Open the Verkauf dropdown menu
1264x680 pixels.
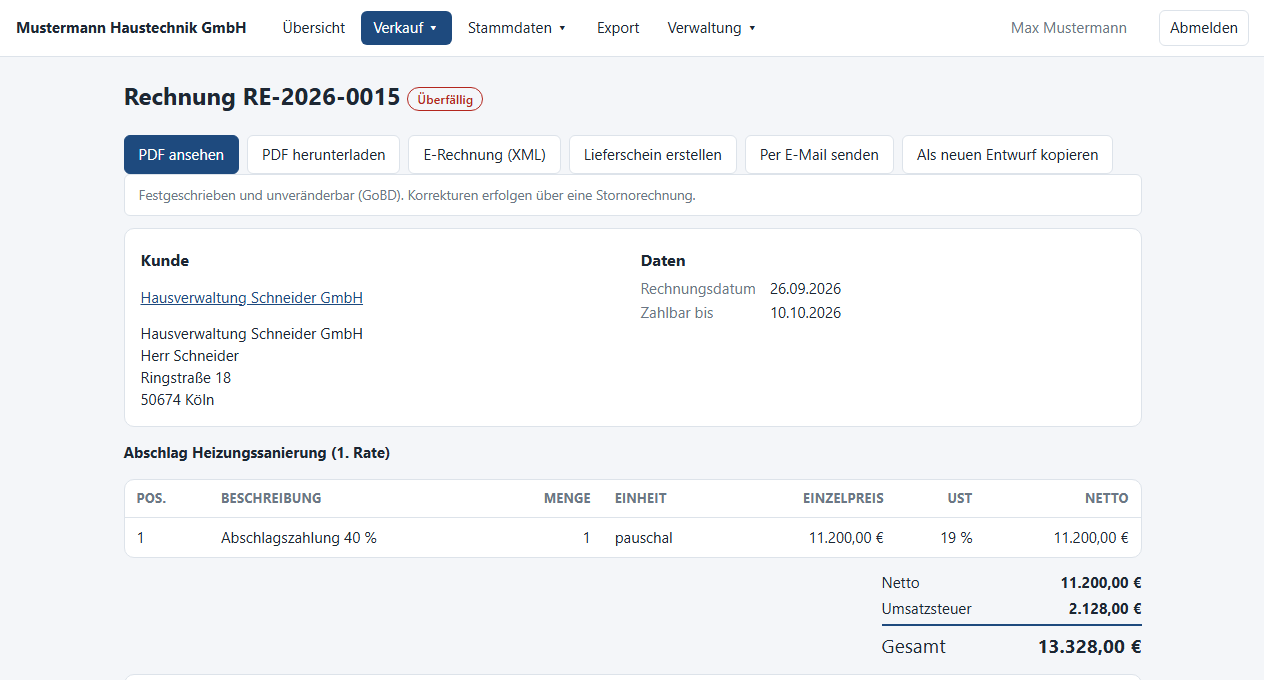(406, 28)
